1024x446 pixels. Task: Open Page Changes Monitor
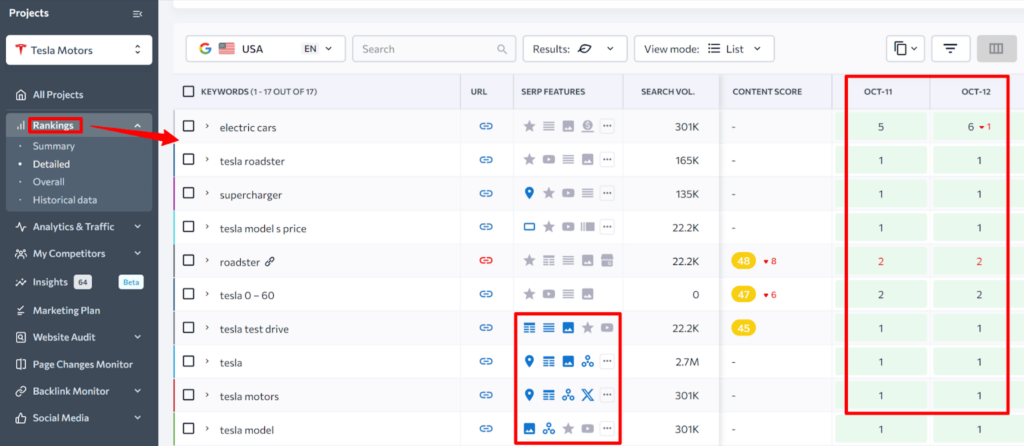(83, 364)
